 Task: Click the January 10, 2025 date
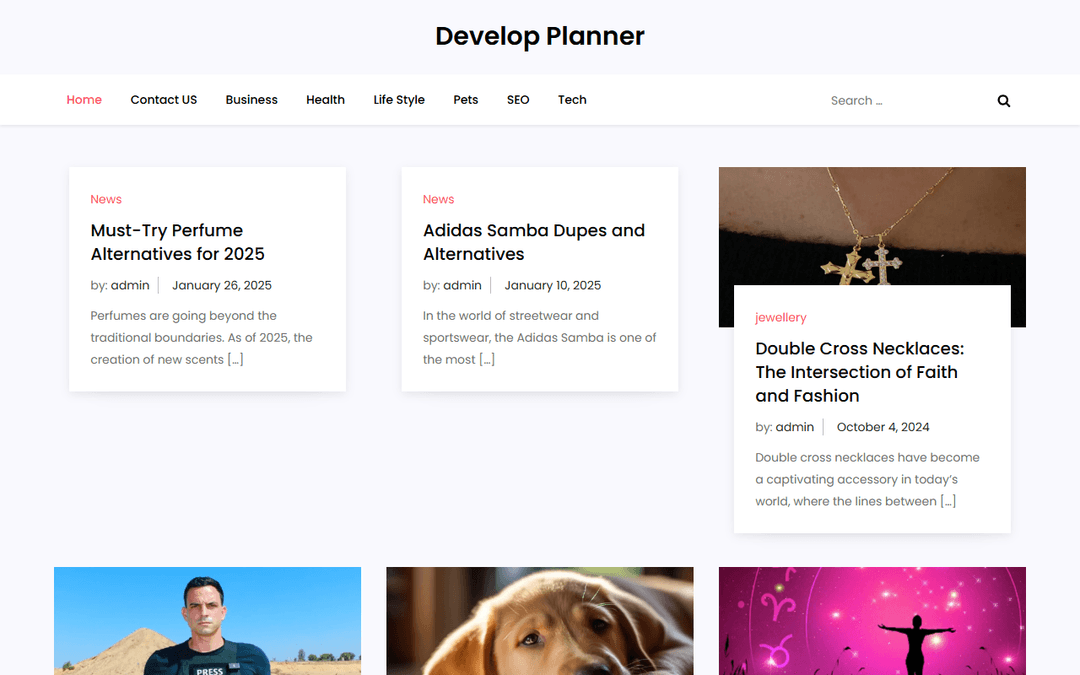pyautogui.click(x=552, y=285)
